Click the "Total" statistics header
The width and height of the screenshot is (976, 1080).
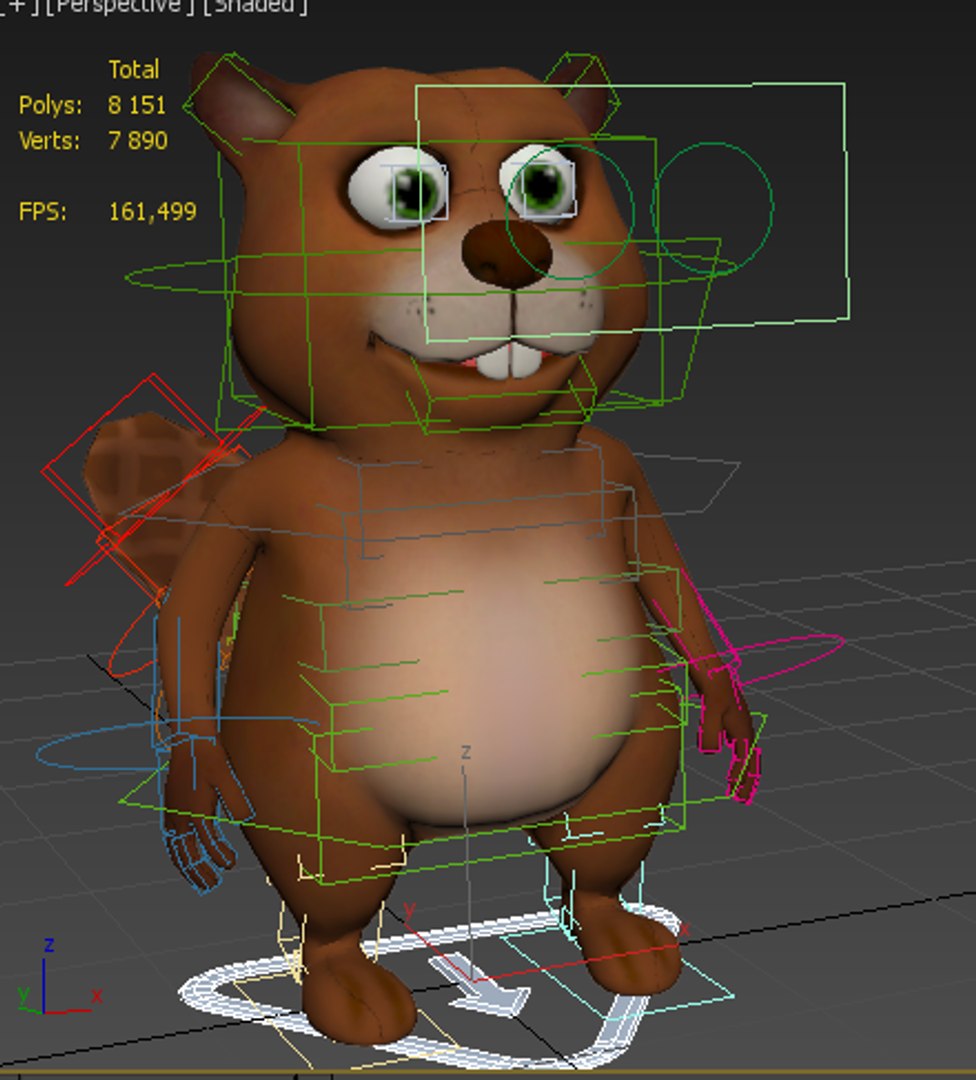[x=134, y=70]
